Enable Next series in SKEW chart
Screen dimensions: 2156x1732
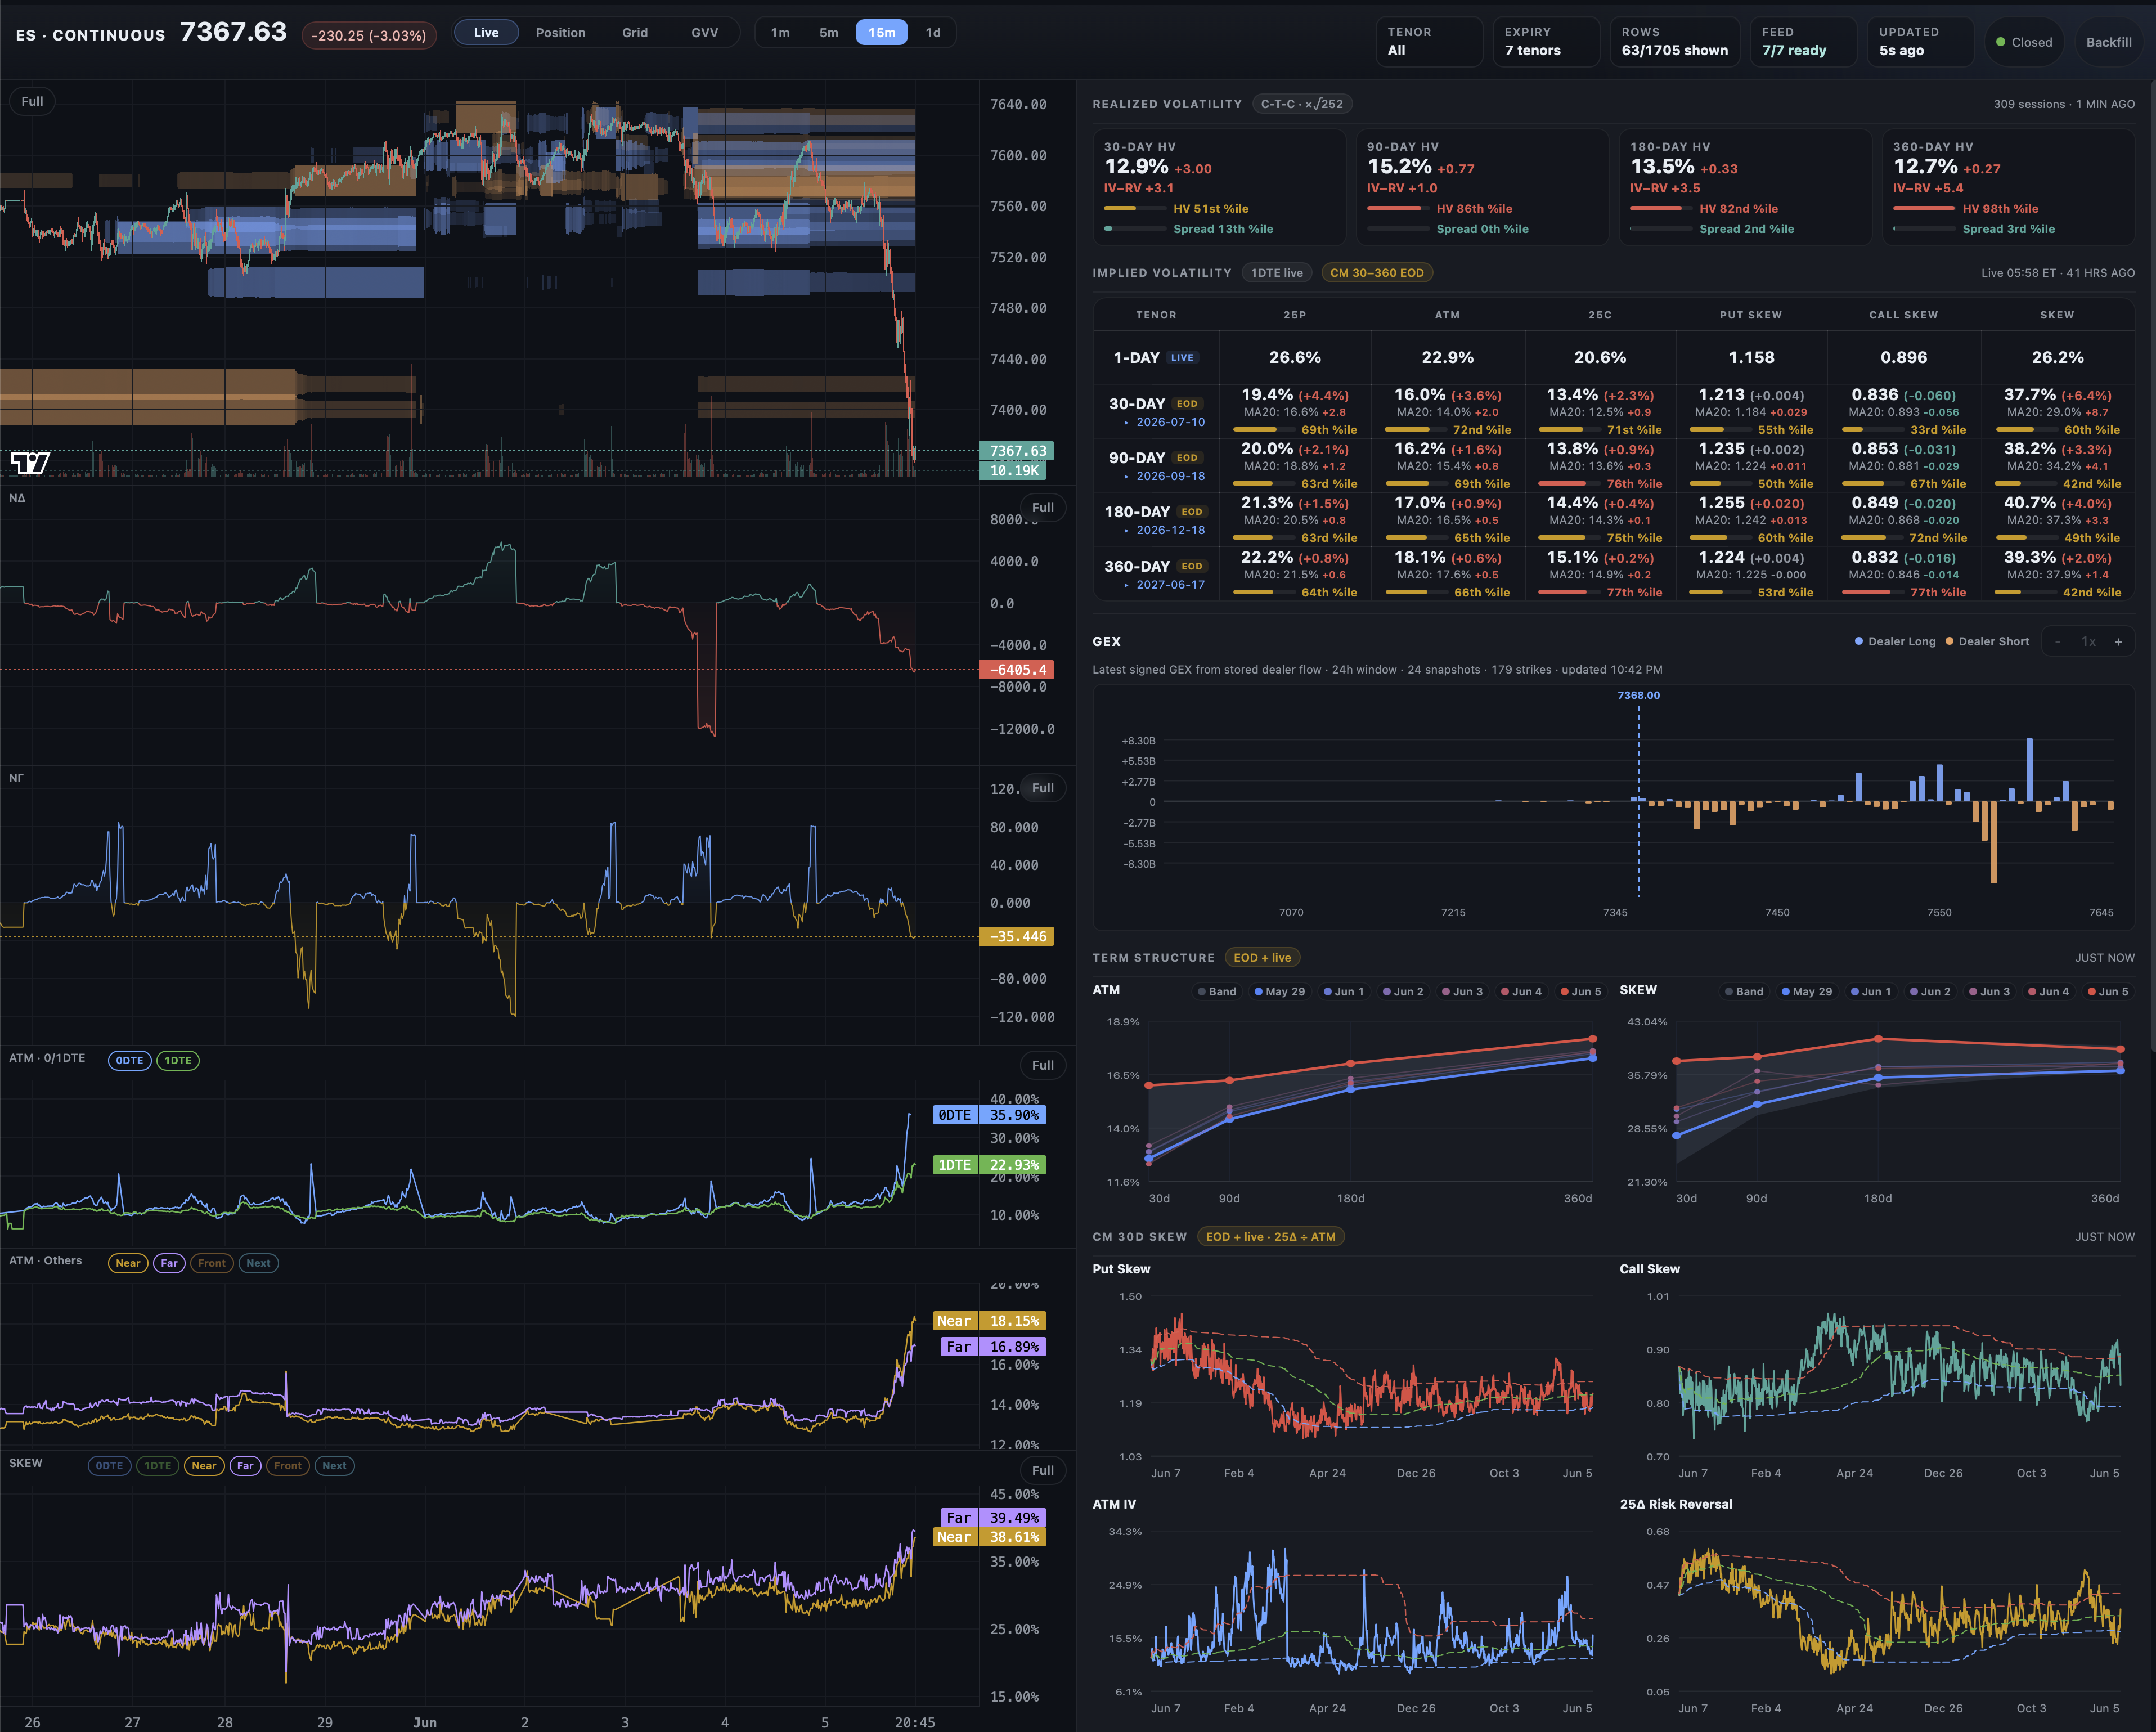pyautogui.click(x=334, y=1466)
